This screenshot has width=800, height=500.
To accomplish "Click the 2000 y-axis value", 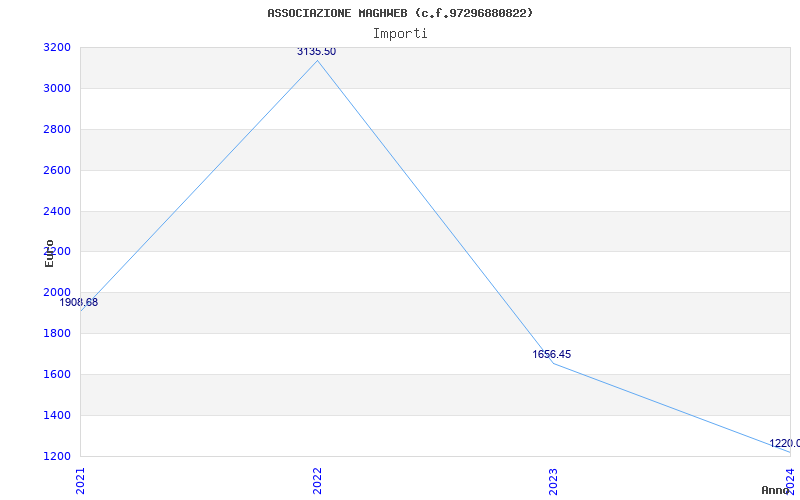I will (57, 293).
